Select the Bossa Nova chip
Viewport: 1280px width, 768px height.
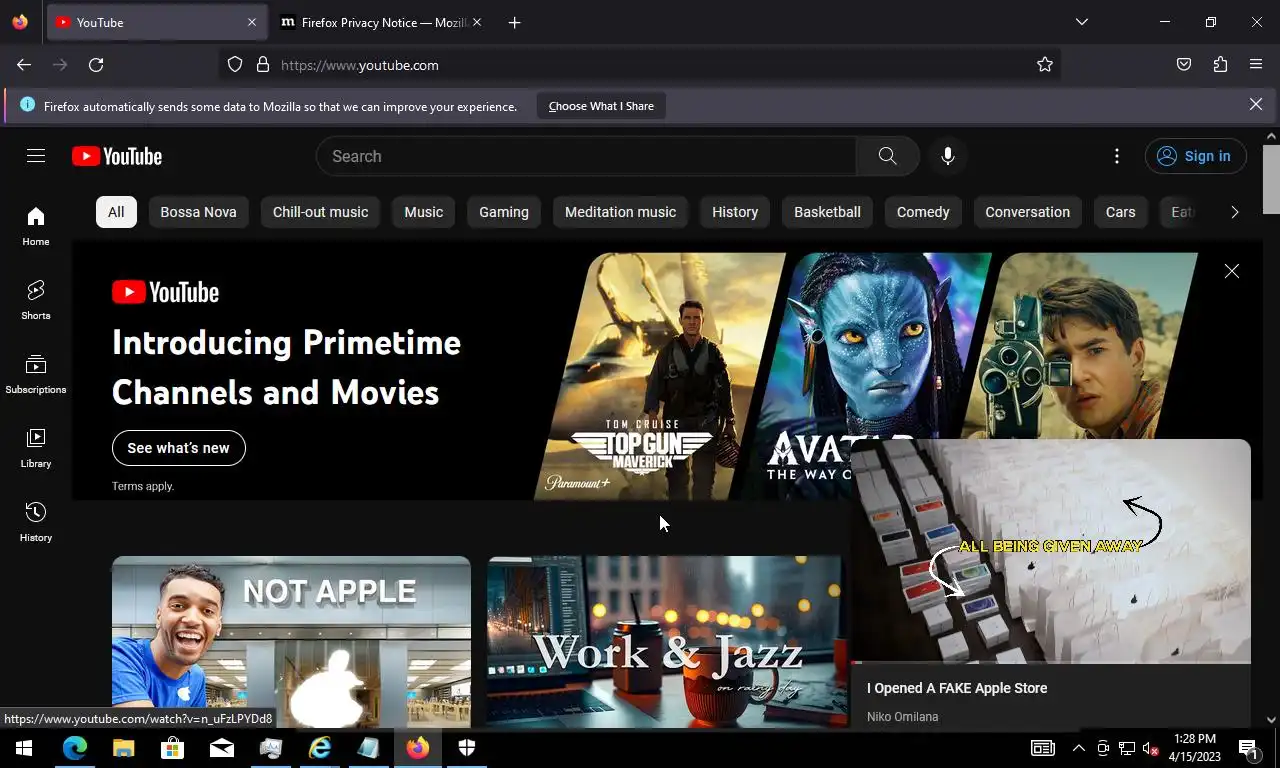pos(199,212)
